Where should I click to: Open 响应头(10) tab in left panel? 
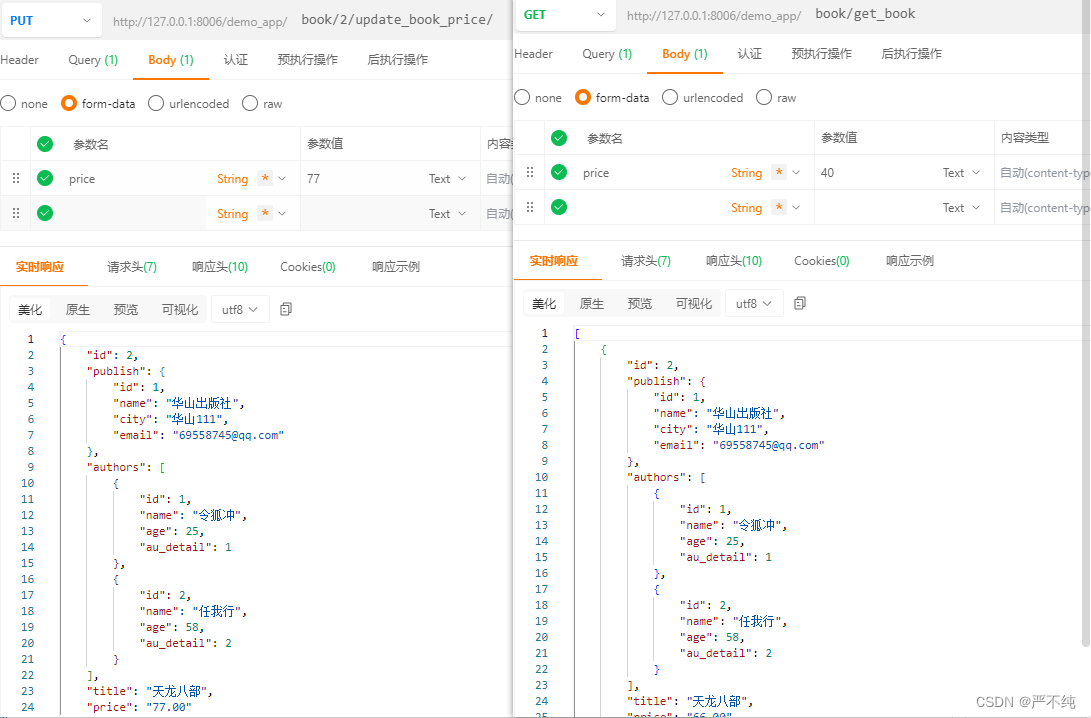220,267
